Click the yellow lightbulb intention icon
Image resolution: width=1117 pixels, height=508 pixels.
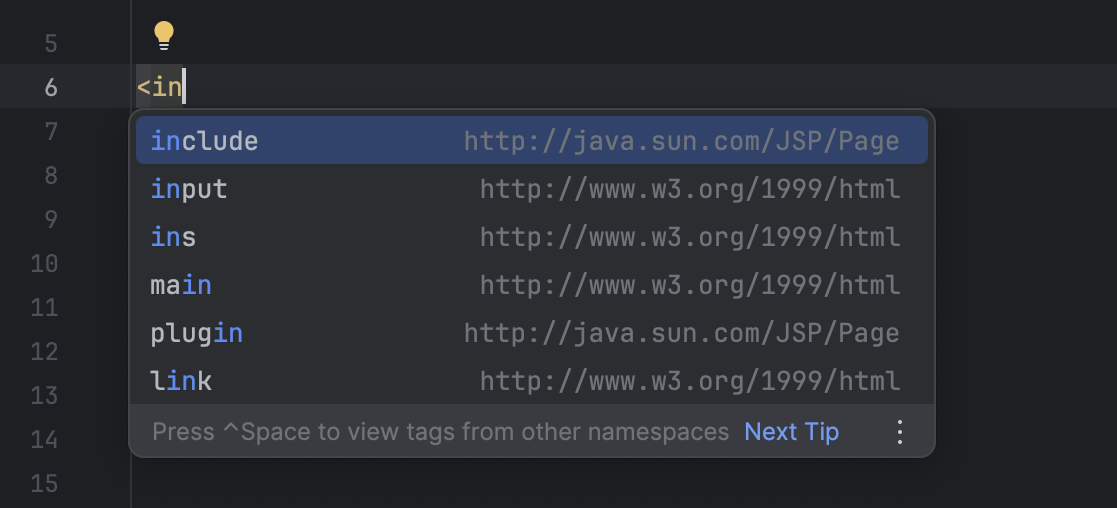click(164, 37)
